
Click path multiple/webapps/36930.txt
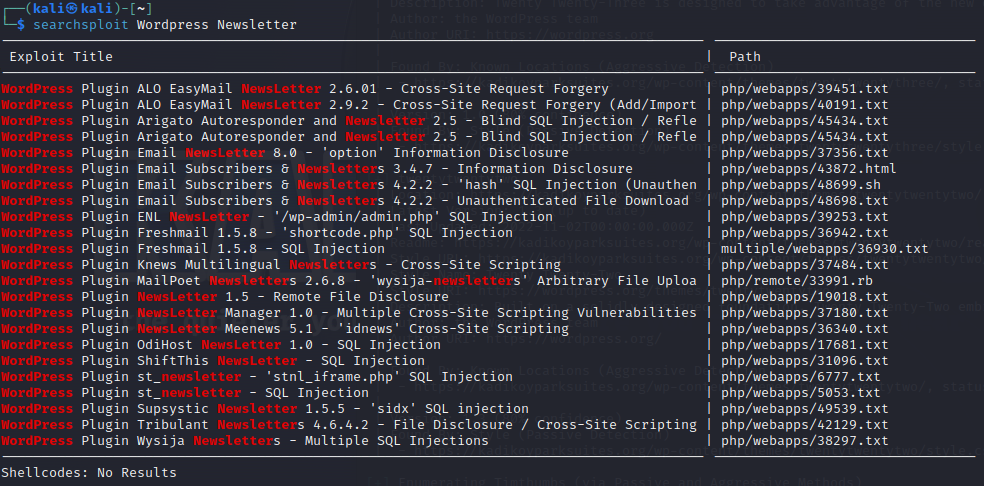825,249
